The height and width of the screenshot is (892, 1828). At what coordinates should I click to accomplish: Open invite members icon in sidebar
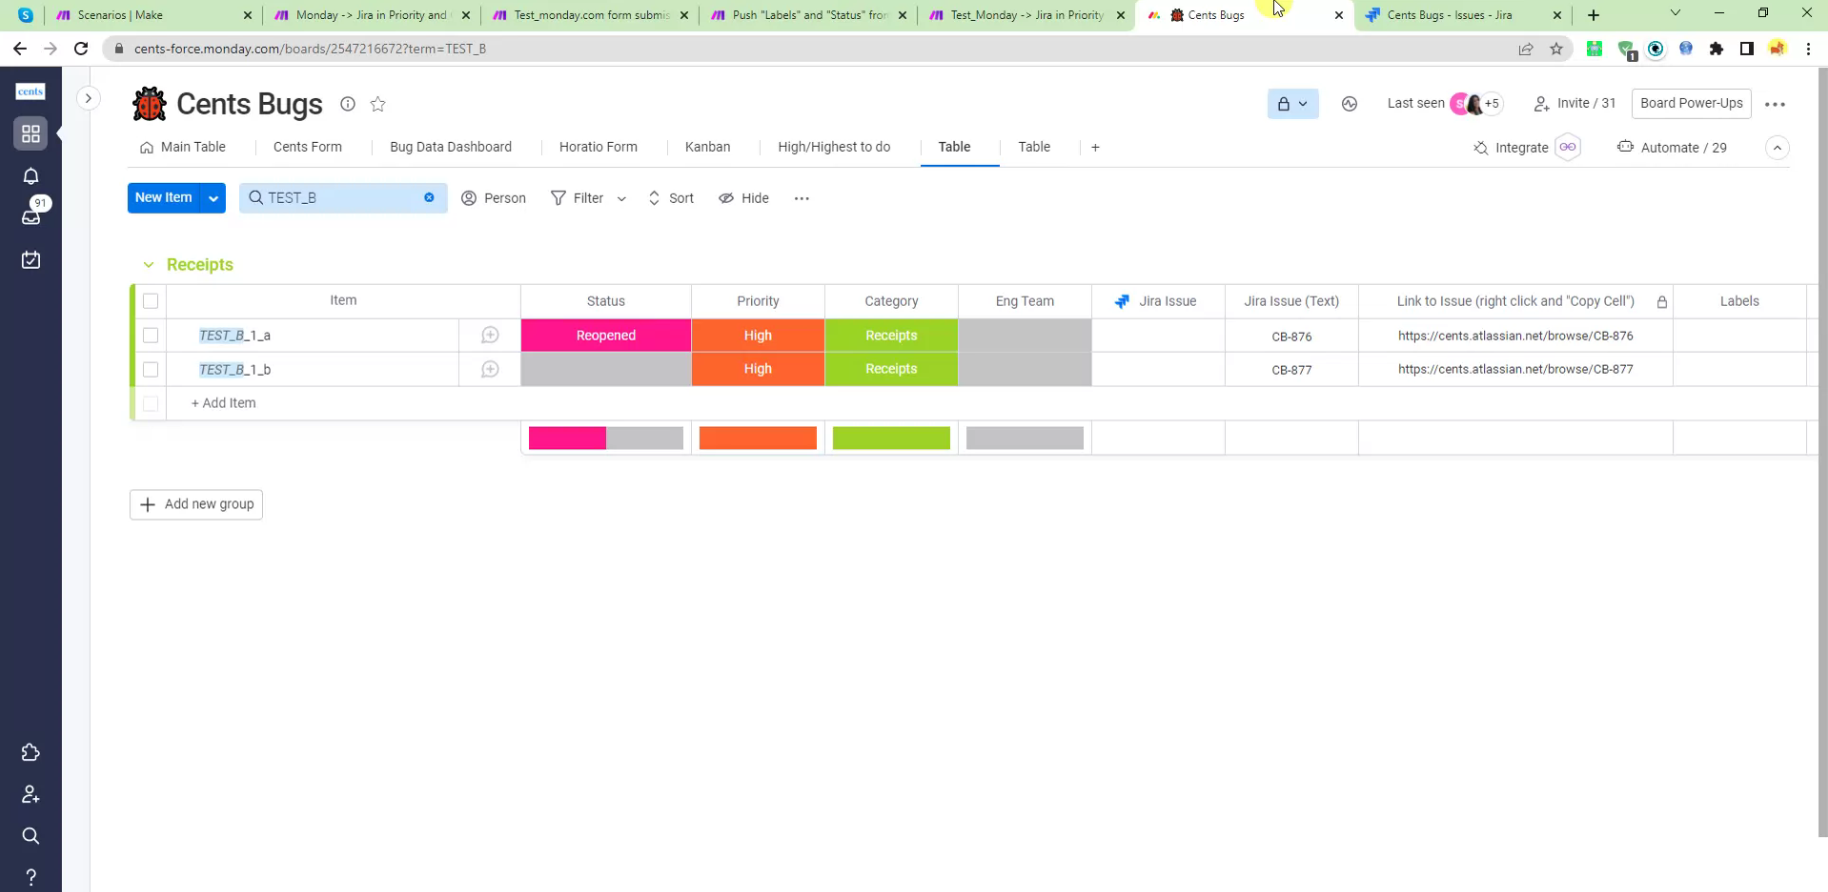pos(31,794)
